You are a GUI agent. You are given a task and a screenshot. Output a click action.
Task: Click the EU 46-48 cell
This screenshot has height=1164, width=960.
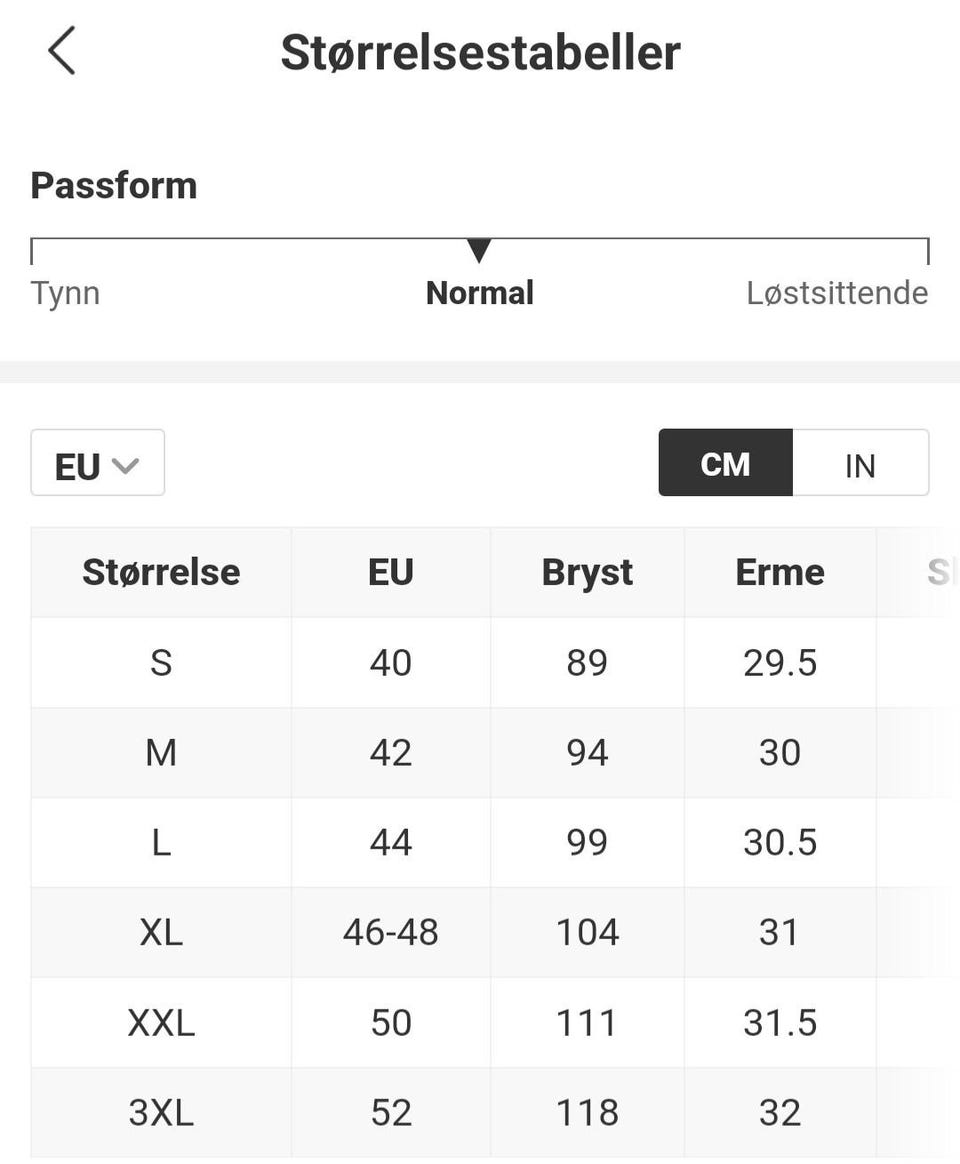pos(390,932)
